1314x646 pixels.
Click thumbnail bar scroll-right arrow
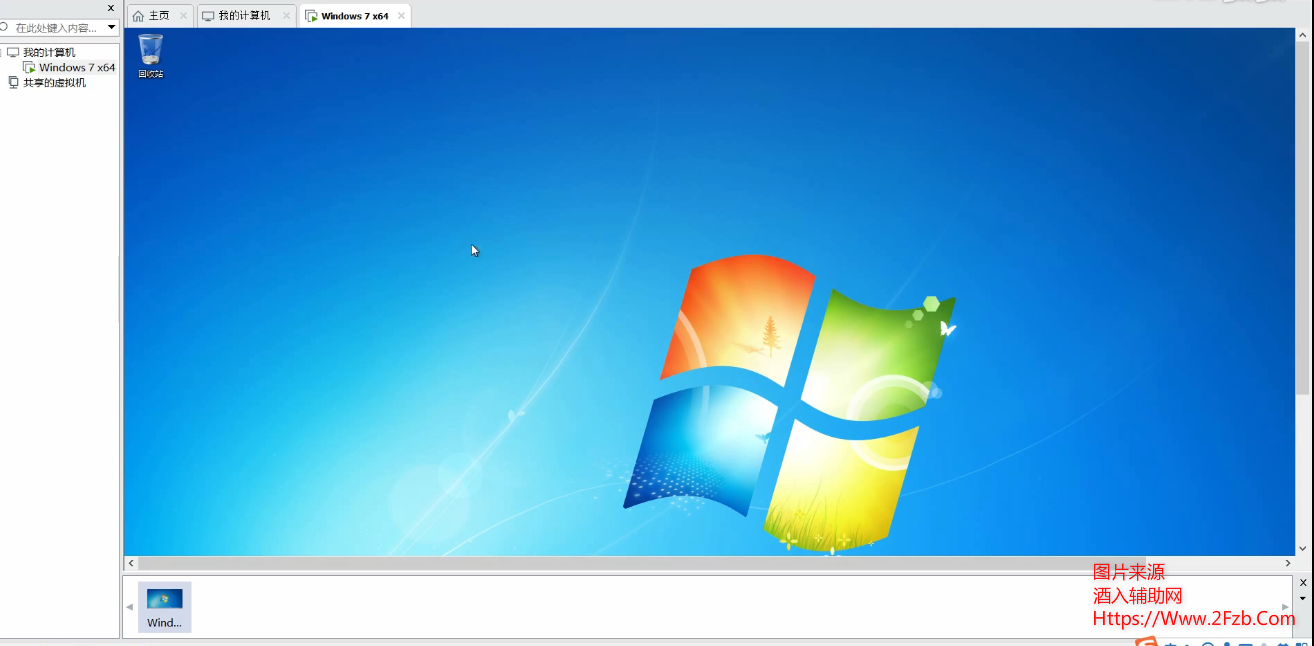pyautogui.click(x=1285, y=607)
